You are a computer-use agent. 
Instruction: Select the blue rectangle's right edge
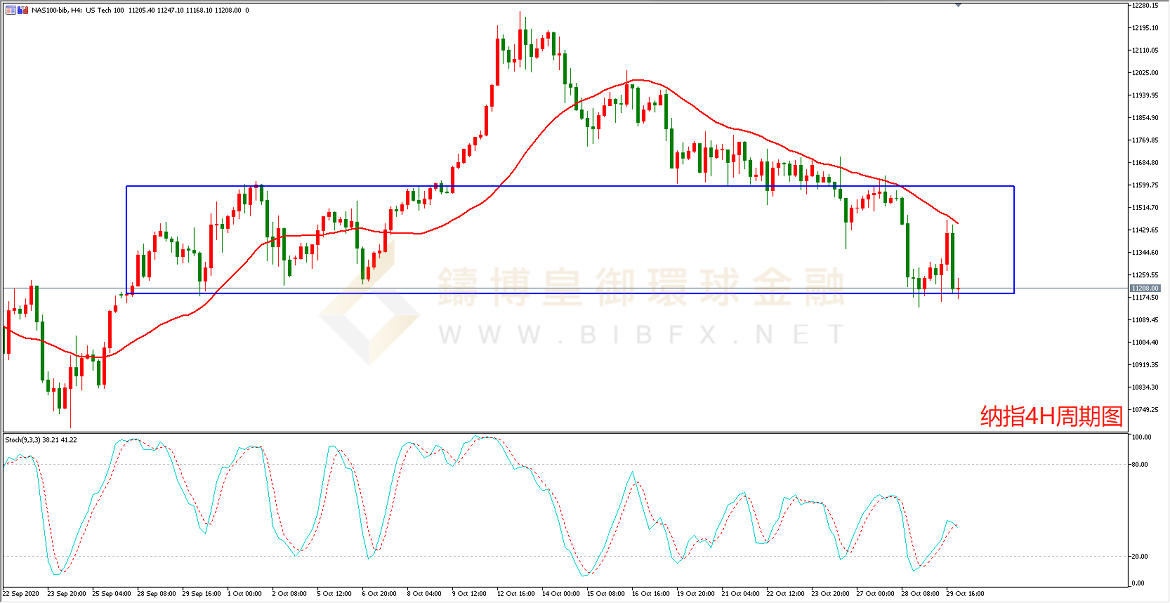pyautogui.click(x=1015, y=240)
